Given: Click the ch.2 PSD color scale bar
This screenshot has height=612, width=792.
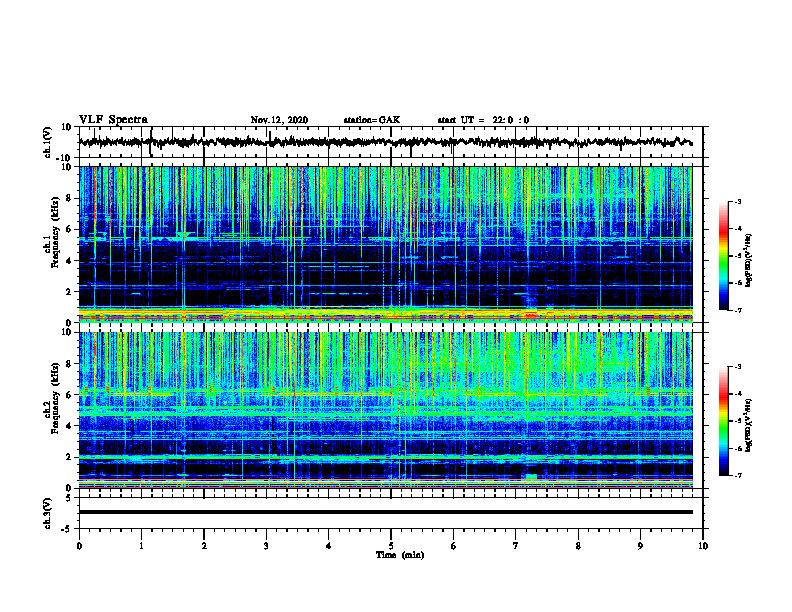Looking at the screenshot, I should (723, 421).
